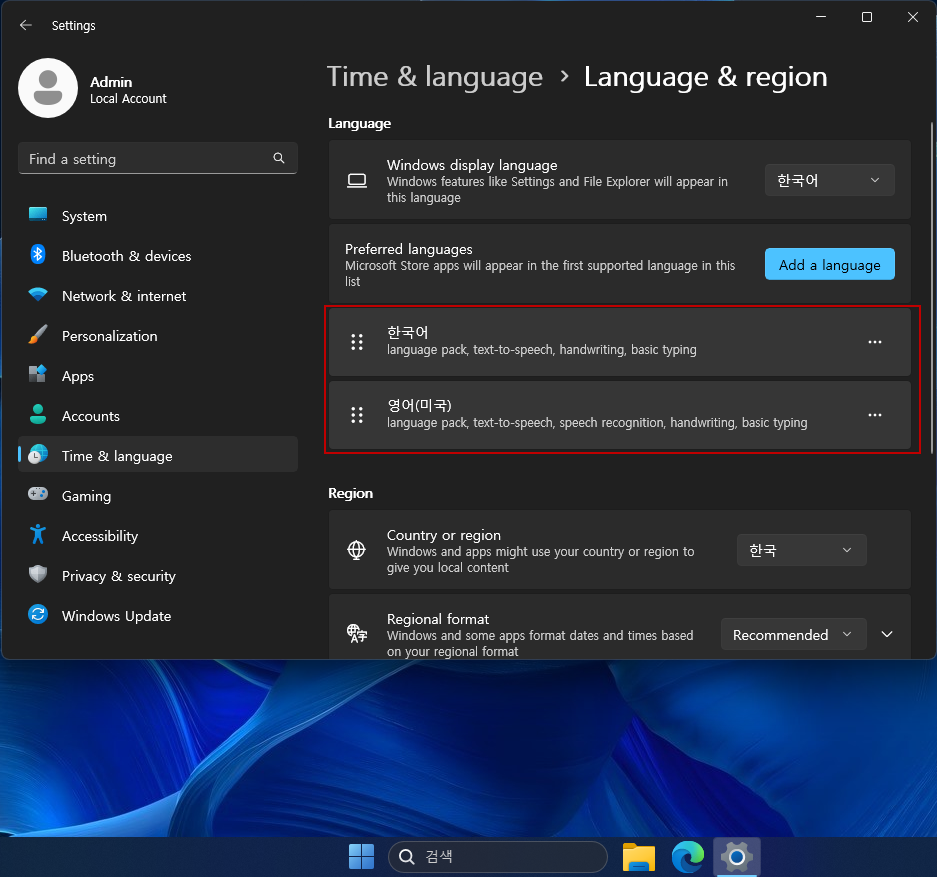Screen dimensions: 937x877
Task: Click the search magnifier in Find a setting
Action: [x=278, y=158]
